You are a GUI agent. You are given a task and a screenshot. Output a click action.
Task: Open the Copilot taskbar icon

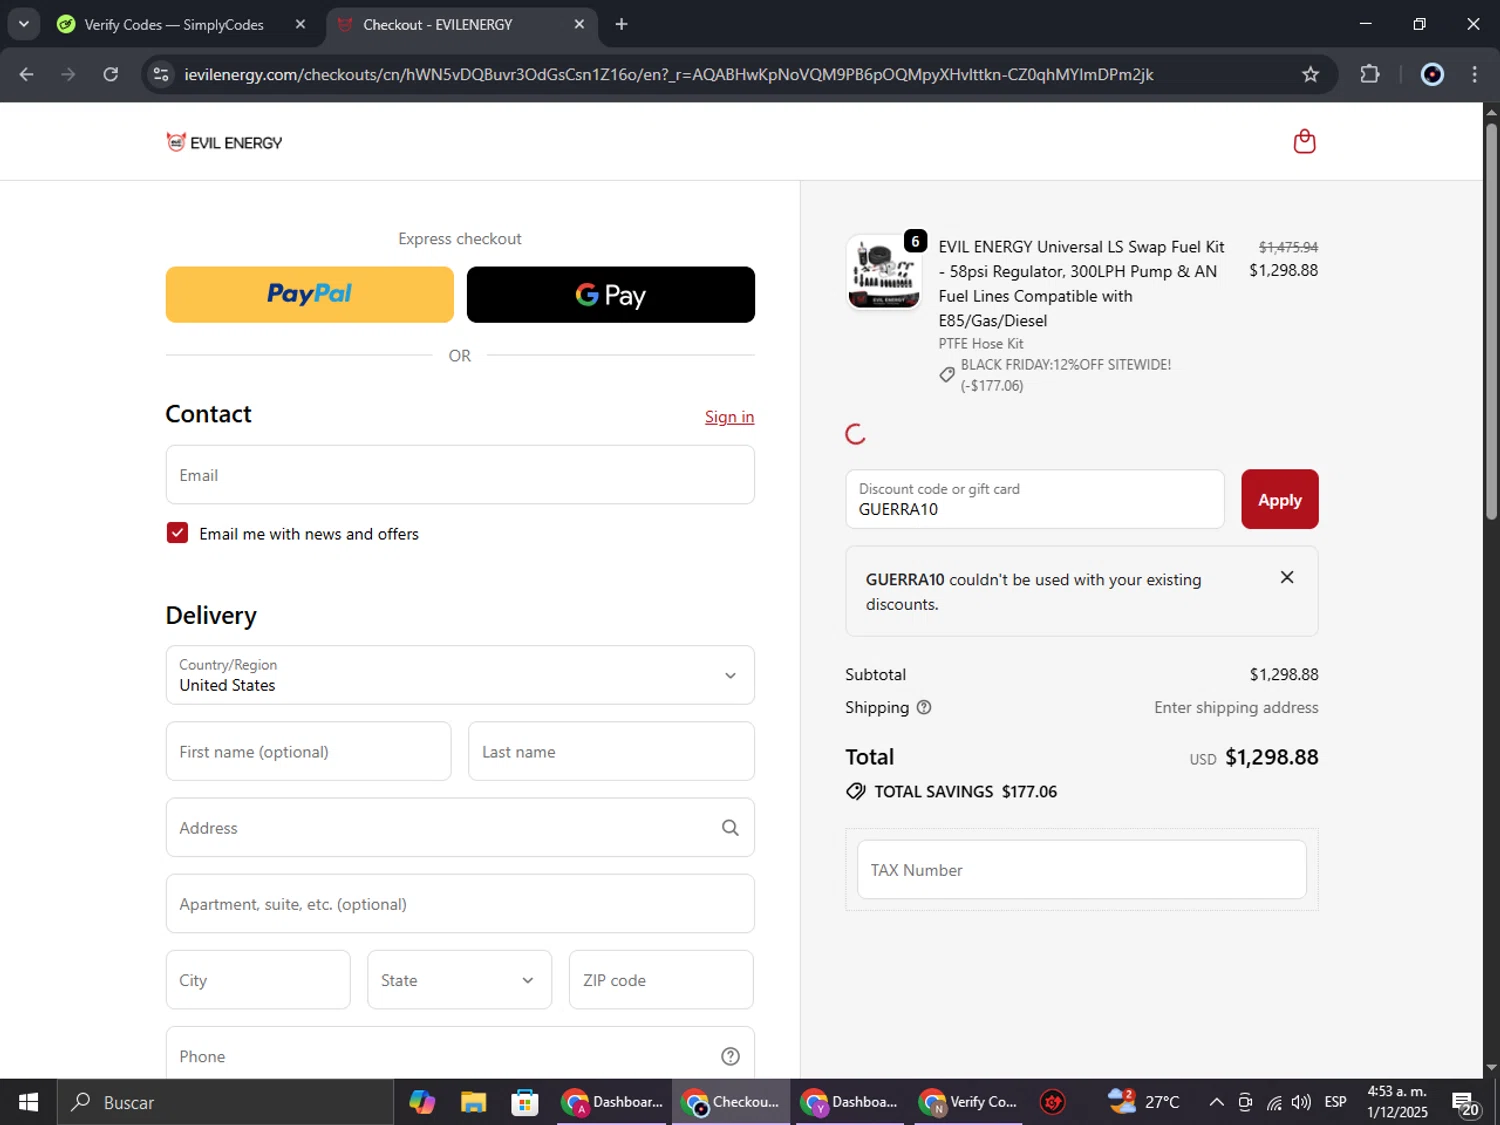click(422, 1102)
